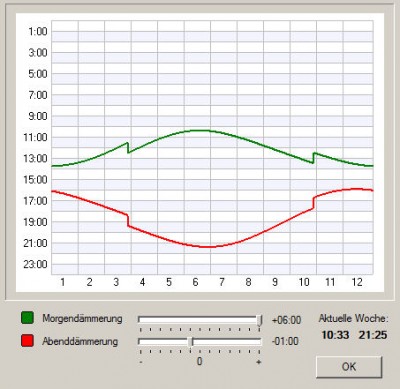Viewport: 400px width, 389px height.
Task: Click the green Morgendämmerung color swatch
Action: pyautogui.click(x=27, y=318)
